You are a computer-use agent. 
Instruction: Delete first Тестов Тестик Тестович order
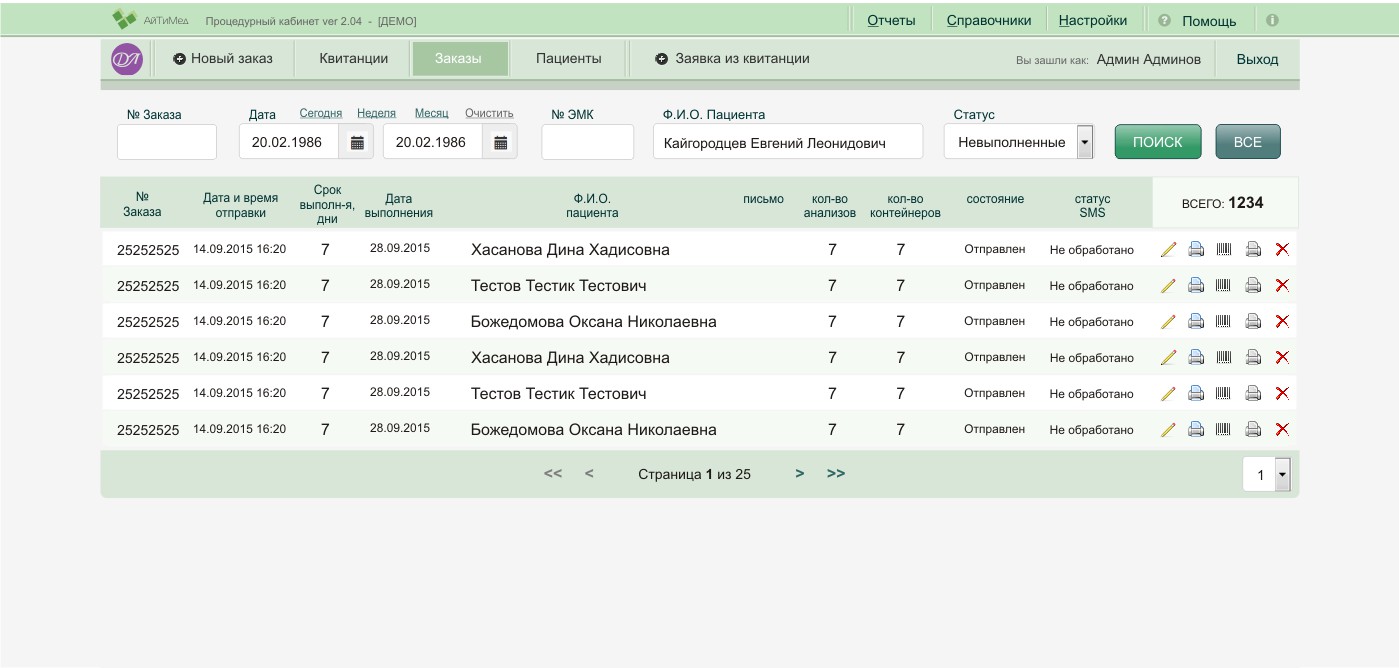tap(1282, 286)
